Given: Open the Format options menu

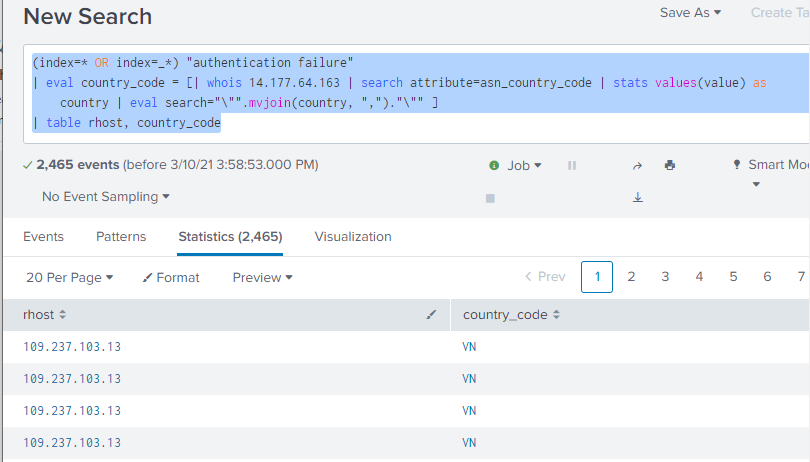Looking at the screenshot, I should tap(171, 278).
